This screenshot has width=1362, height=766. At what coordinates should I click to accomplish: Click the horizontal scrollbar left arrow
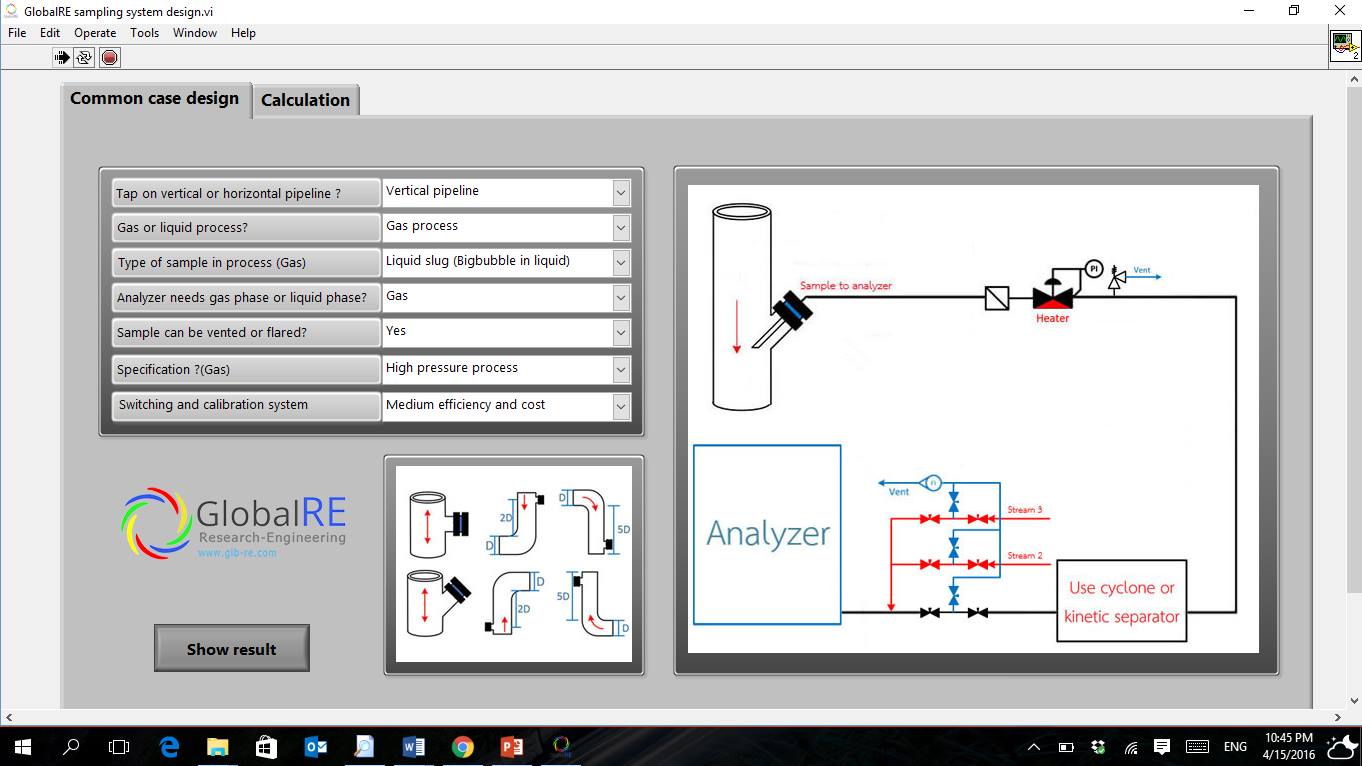[9, 717]
